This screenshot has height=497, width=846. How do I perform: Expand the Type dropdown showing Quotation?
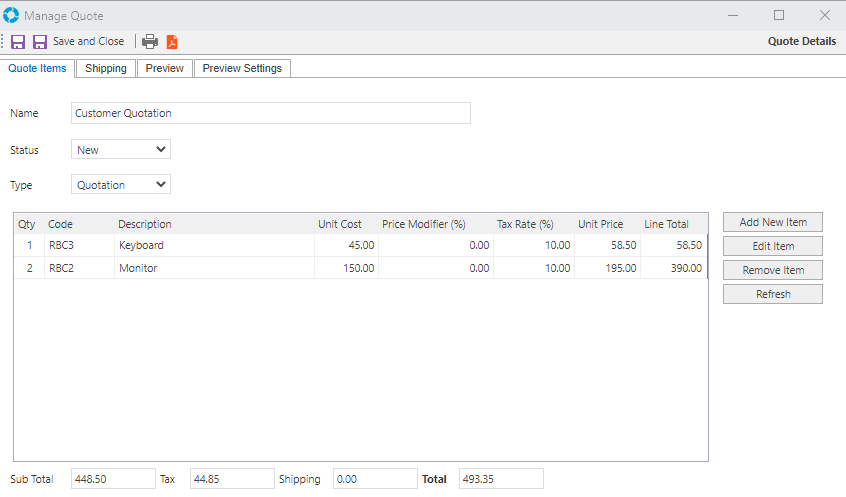point(121,185)
